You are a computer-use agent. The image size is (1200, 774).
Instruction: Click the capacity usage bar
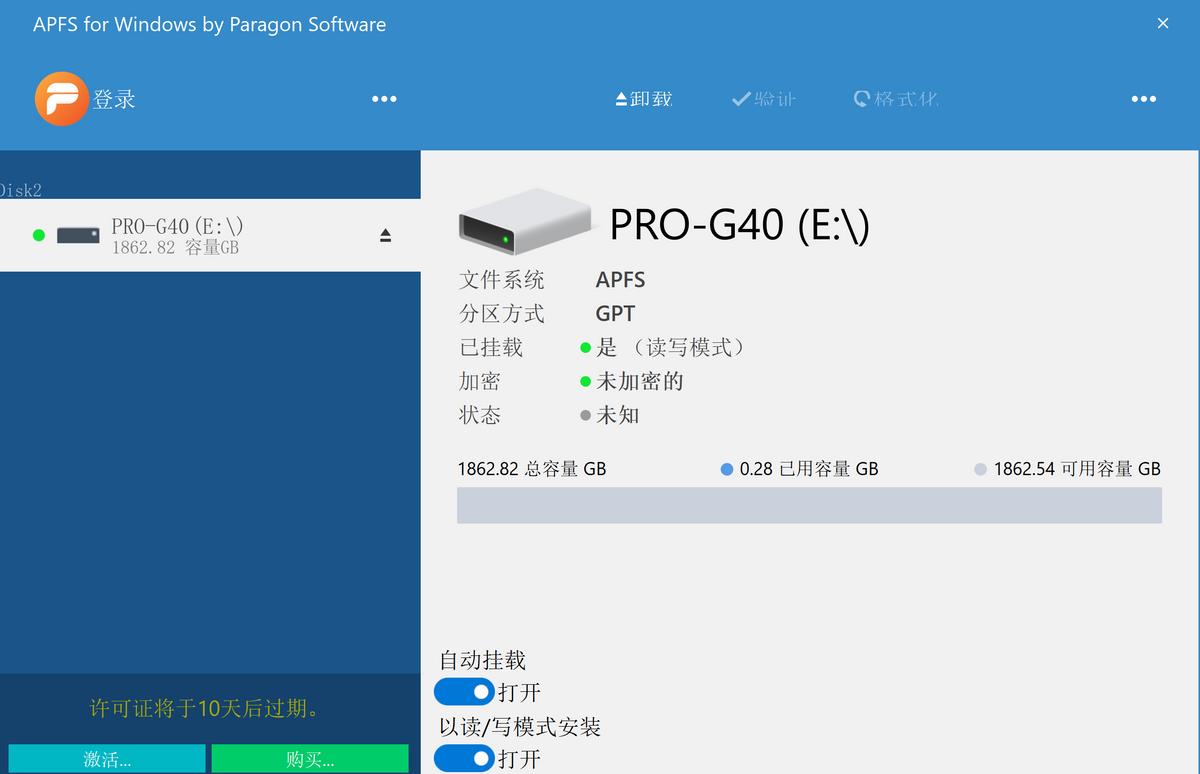tap(808, 505)
